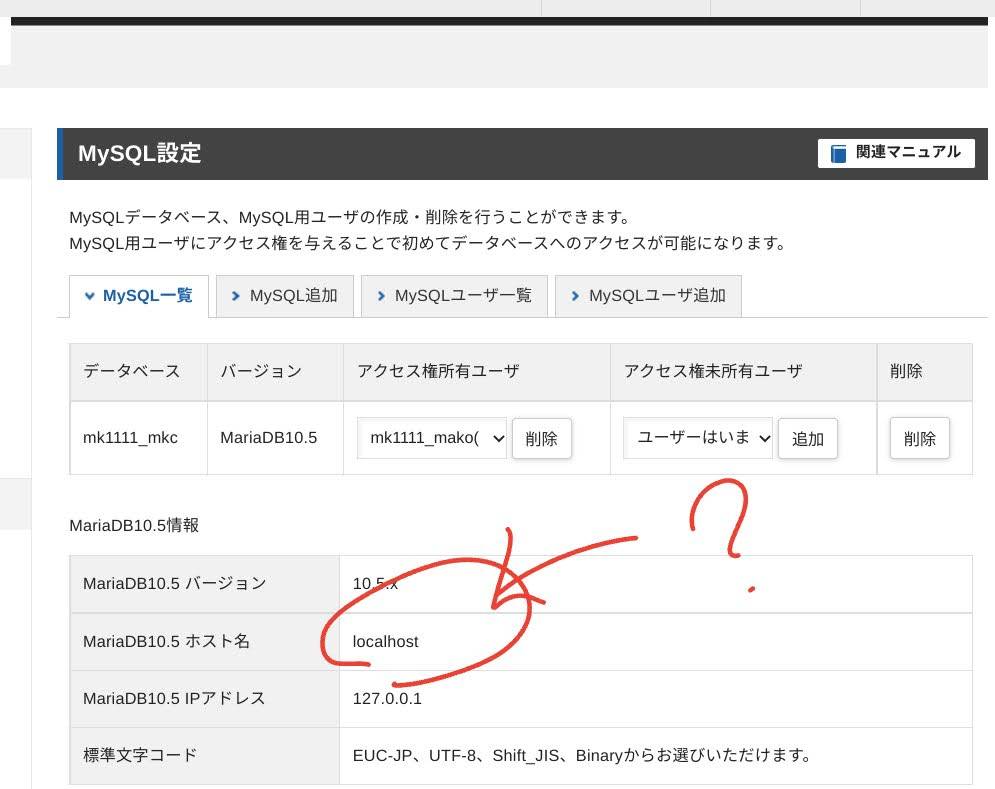Screen dimensions: 995x789
Task: Go to the MySQLユーザ追加 tab
Action: (648, 296)
